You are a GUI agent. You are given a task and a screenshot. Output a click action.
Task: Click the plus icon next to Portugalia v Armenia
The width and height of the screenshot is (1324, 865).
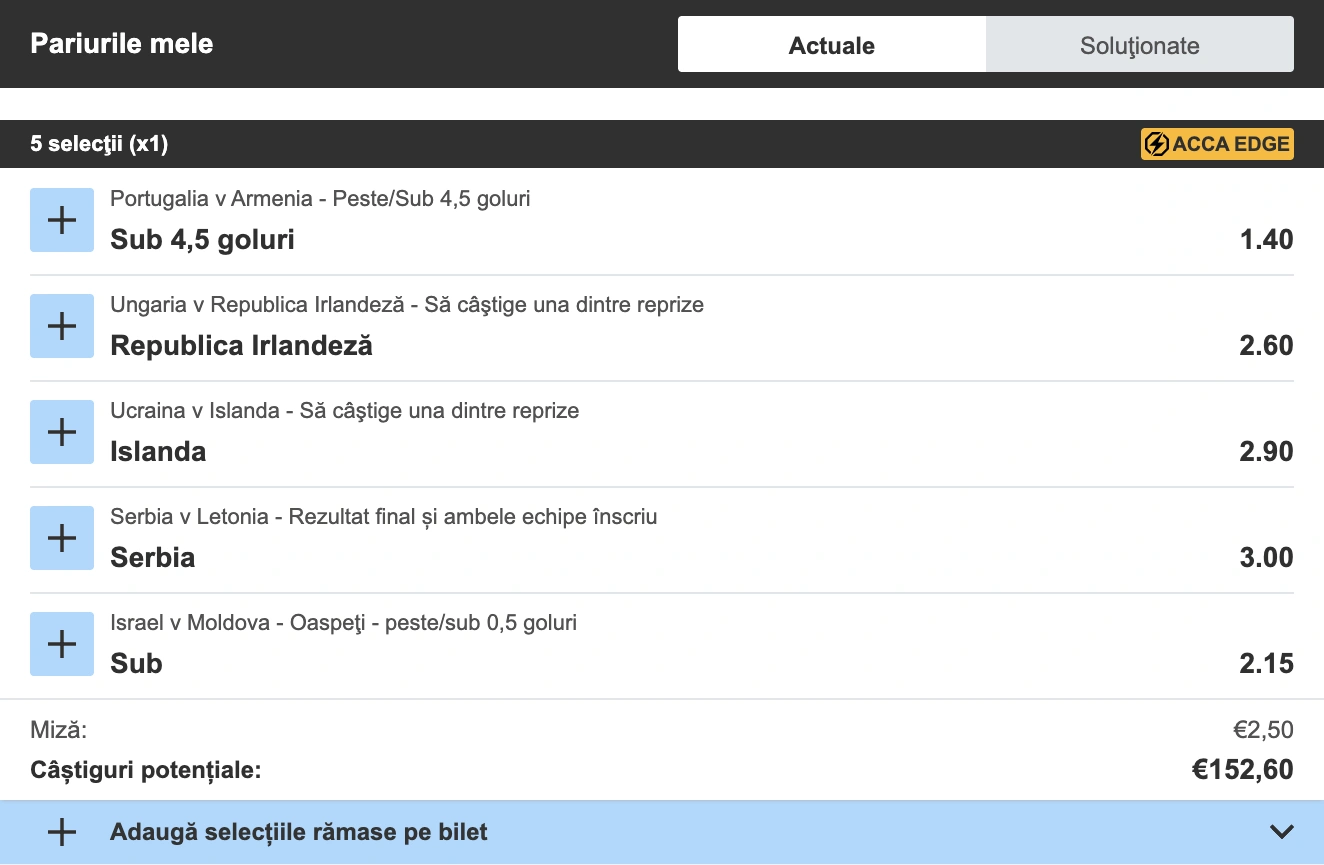tap(62, 219)
